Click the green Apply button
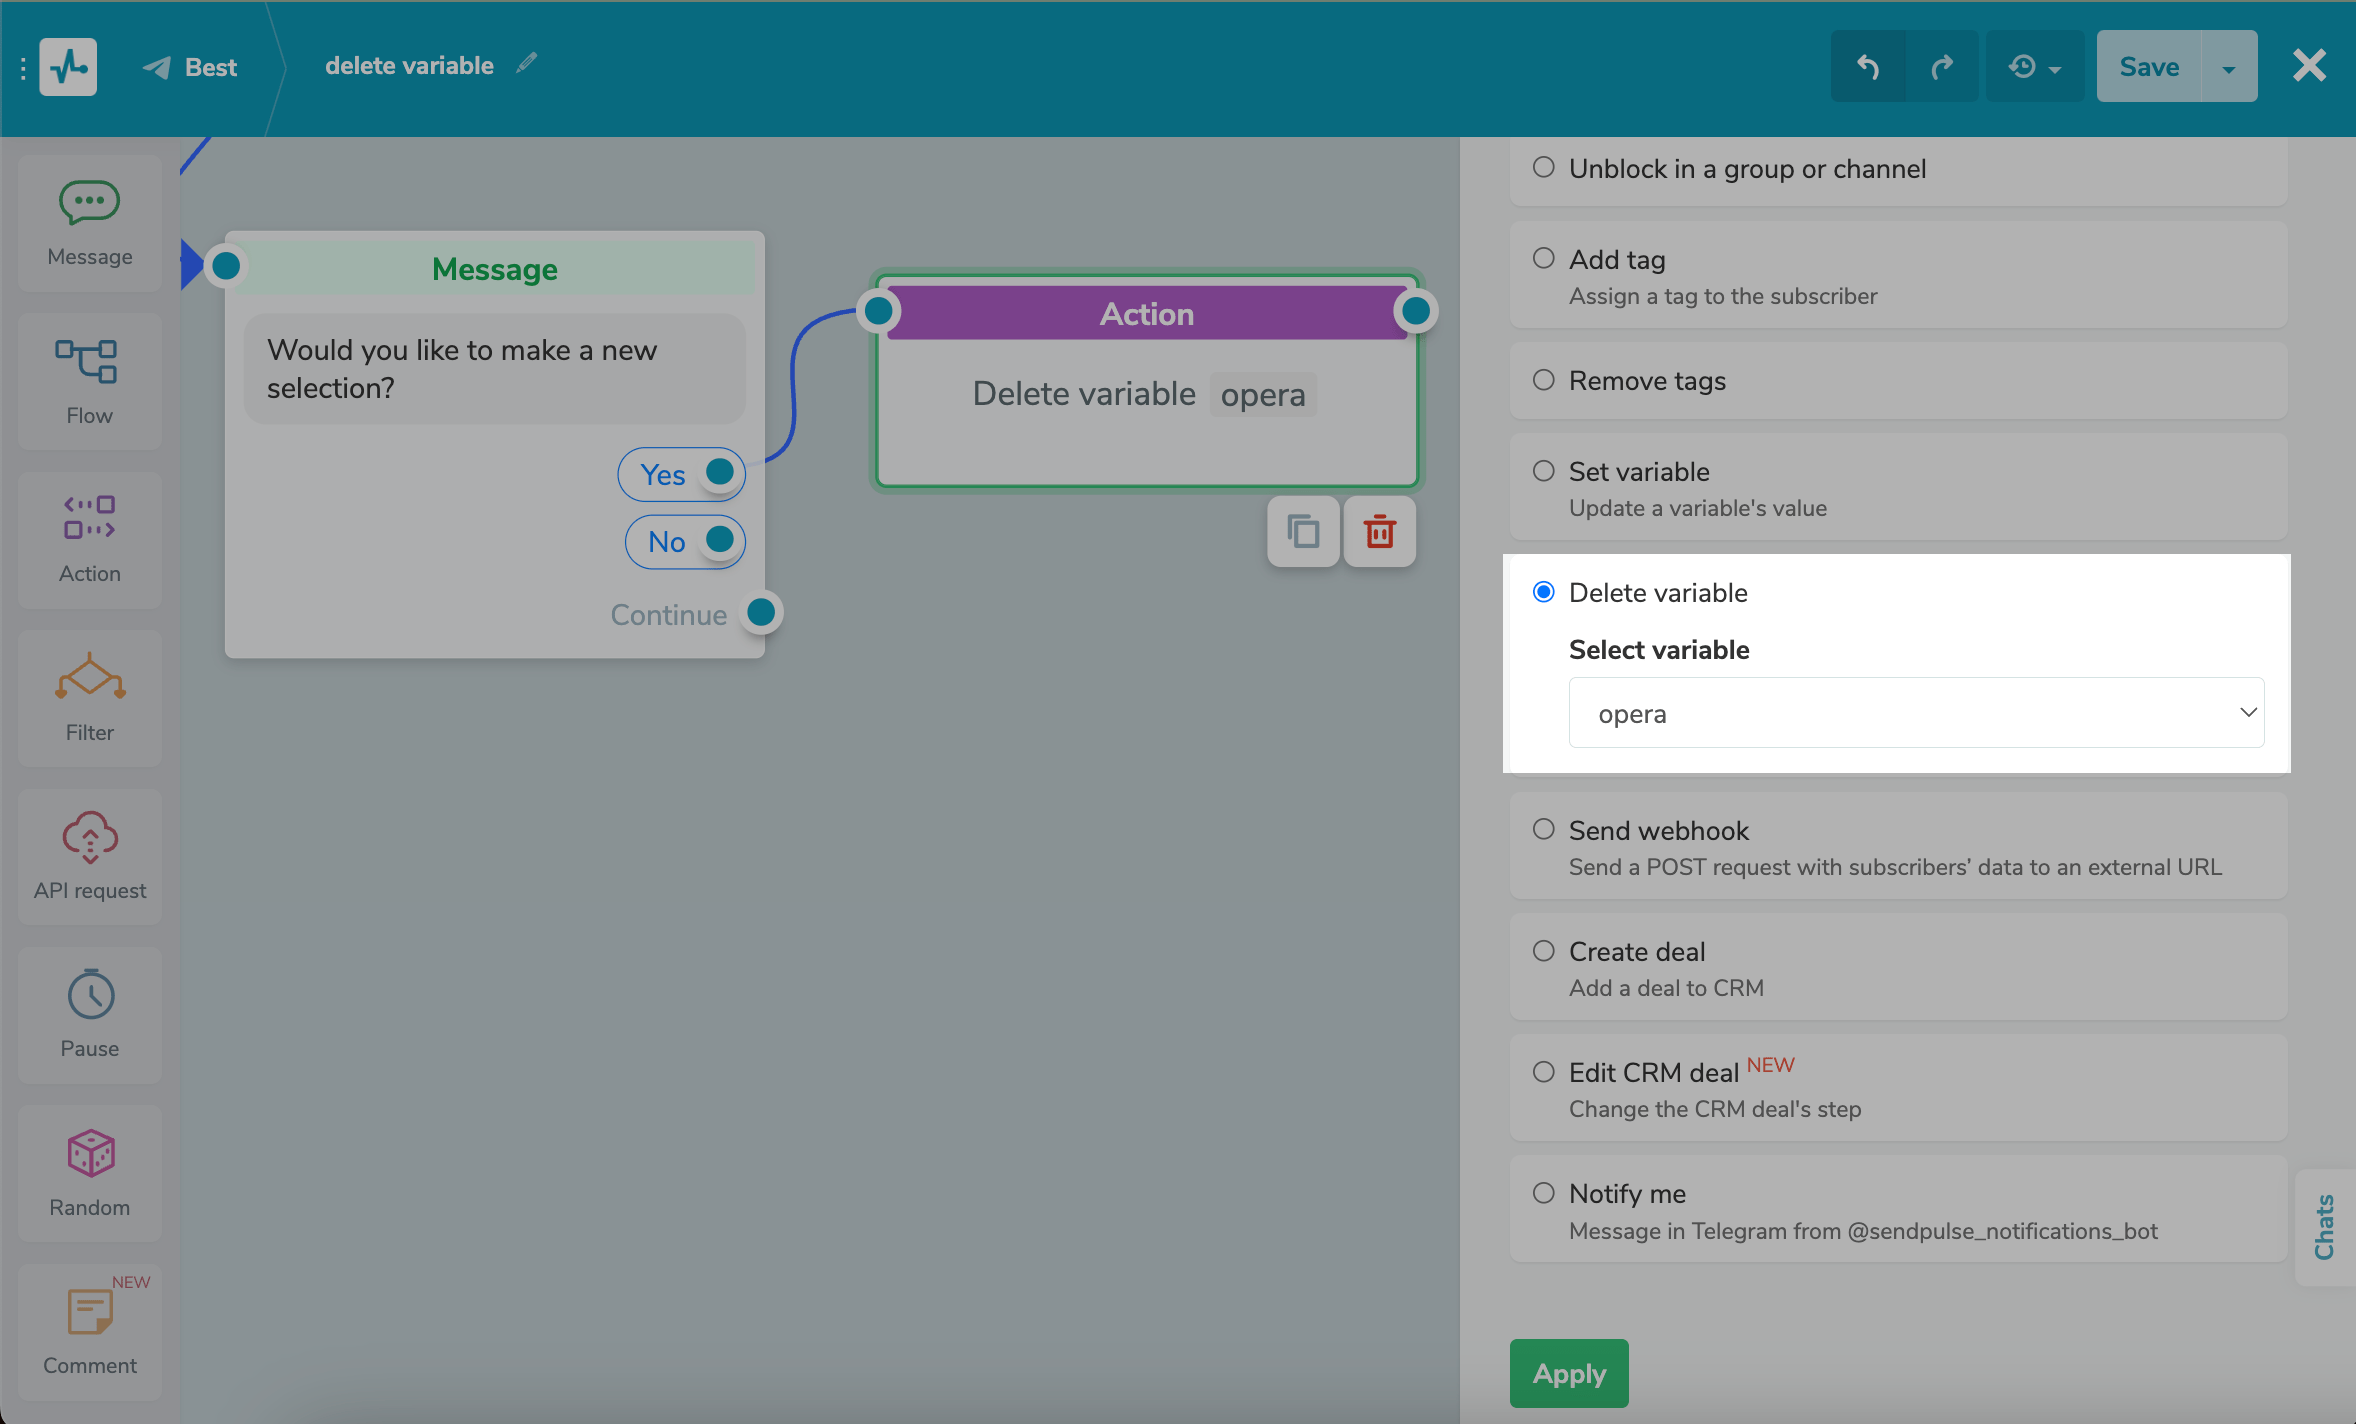This screenshot has width=2356, height=1424. (x=1568, y=1373)
